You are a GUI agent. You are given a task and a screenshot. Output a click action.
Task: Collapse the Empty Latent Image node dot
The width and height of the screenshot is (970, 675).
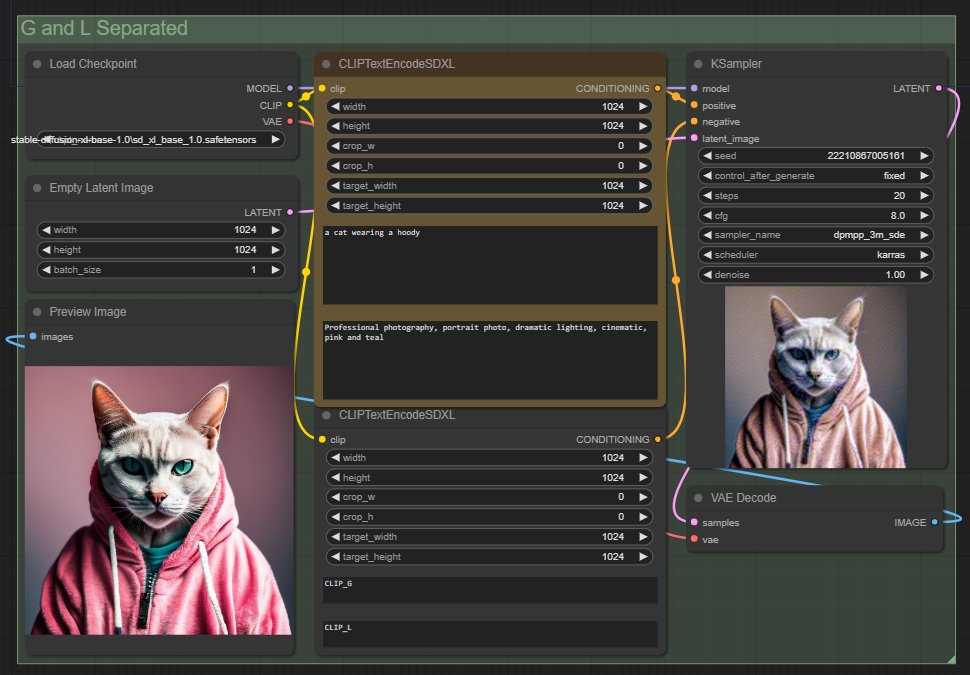pyautogui.click(x=37, y=188)
